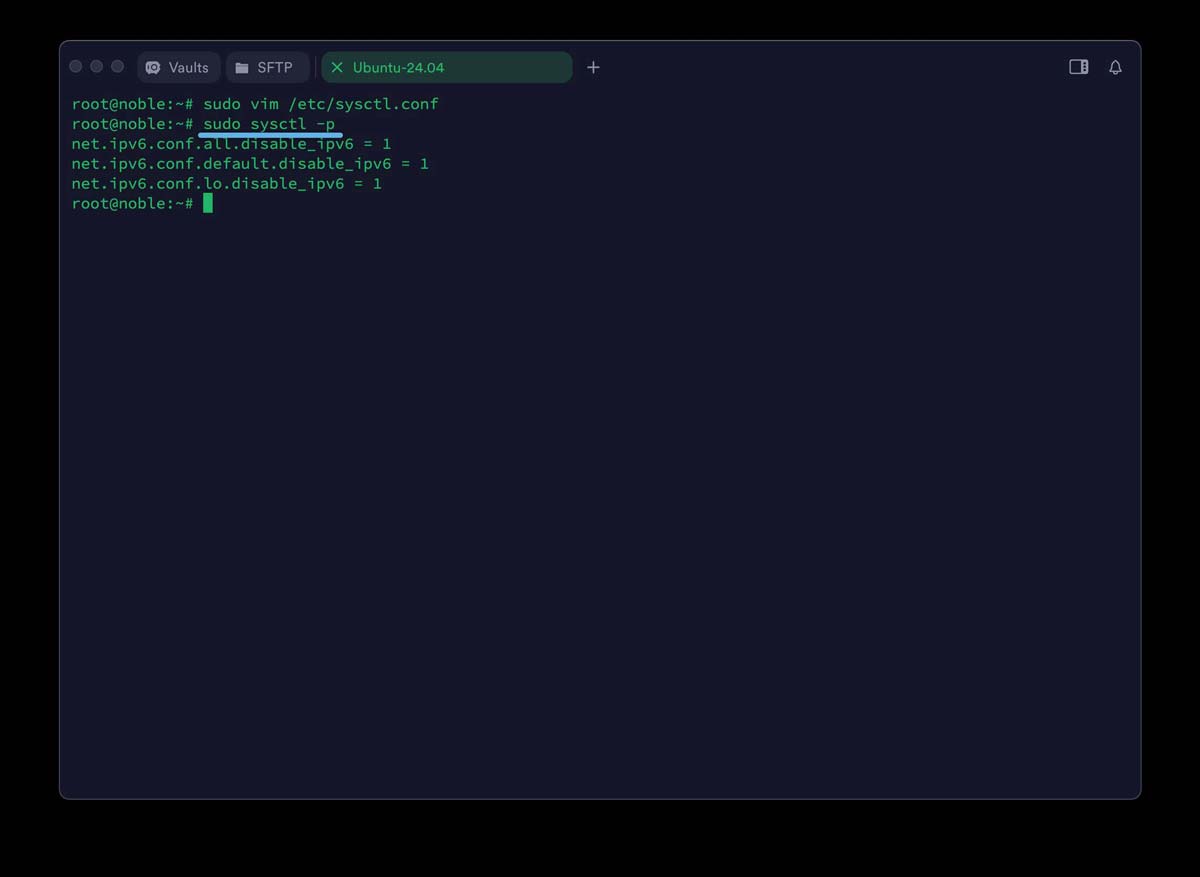Add a new tab with plus button
The height and width of the screenshot is (877, 1200).
pos(593,67)
